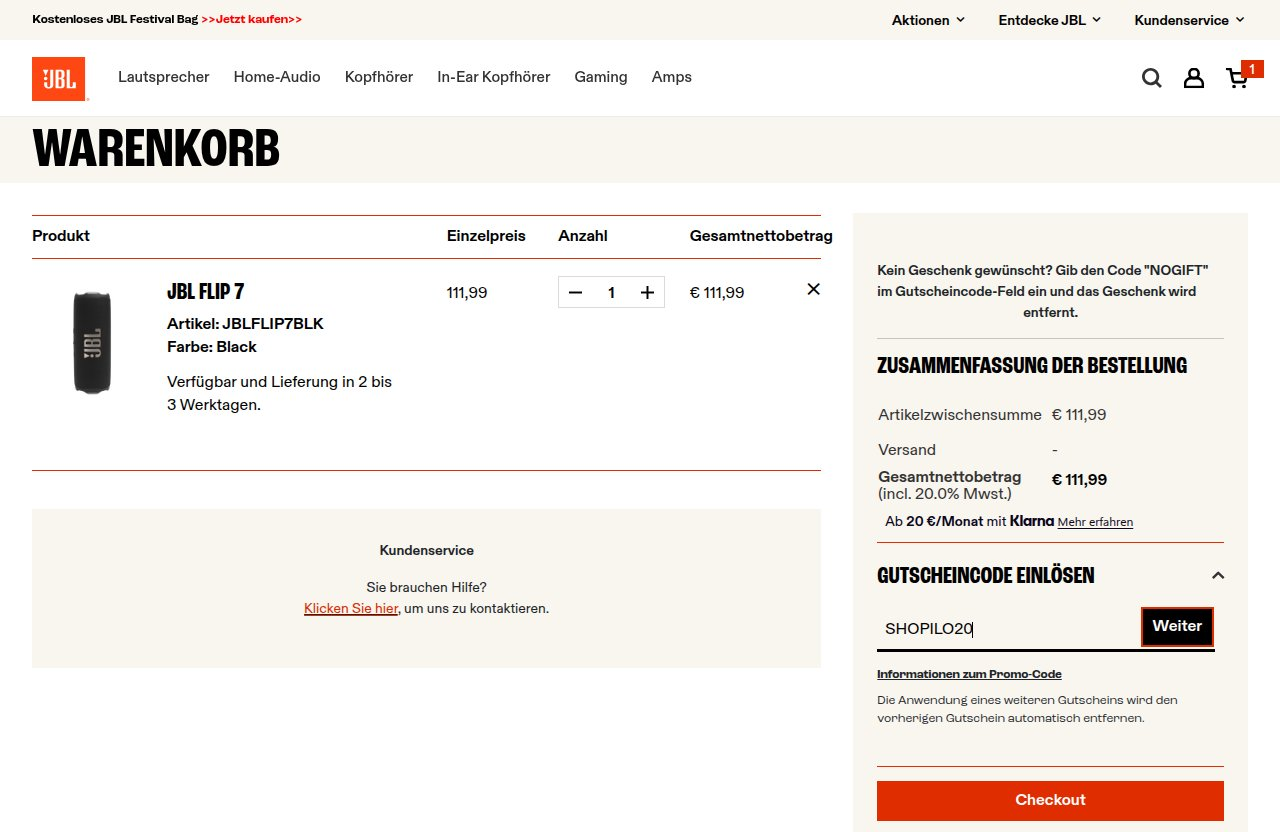The height and width of the screenshot is (832, 1280).
Task: Open the search magnifier icon
Action: pyautogui.click(x=1152, y=78)
